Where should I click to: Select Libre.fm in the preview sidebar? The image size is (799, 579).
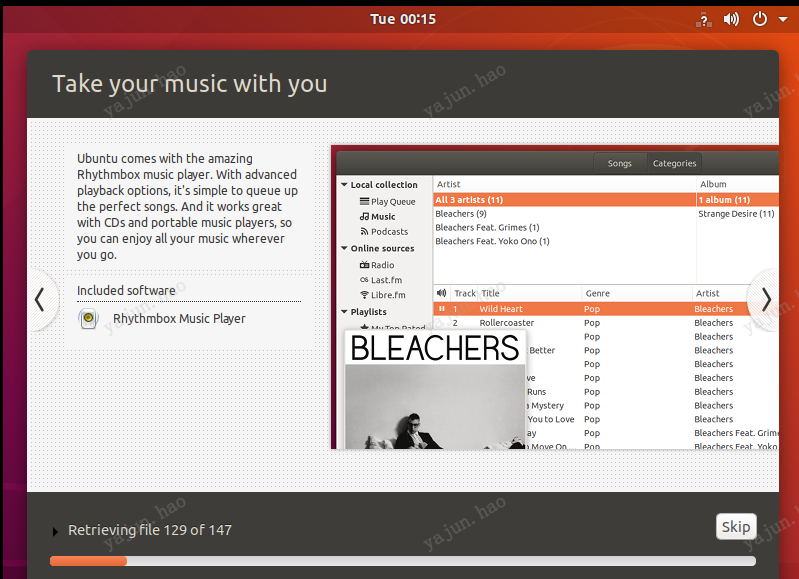383,295
